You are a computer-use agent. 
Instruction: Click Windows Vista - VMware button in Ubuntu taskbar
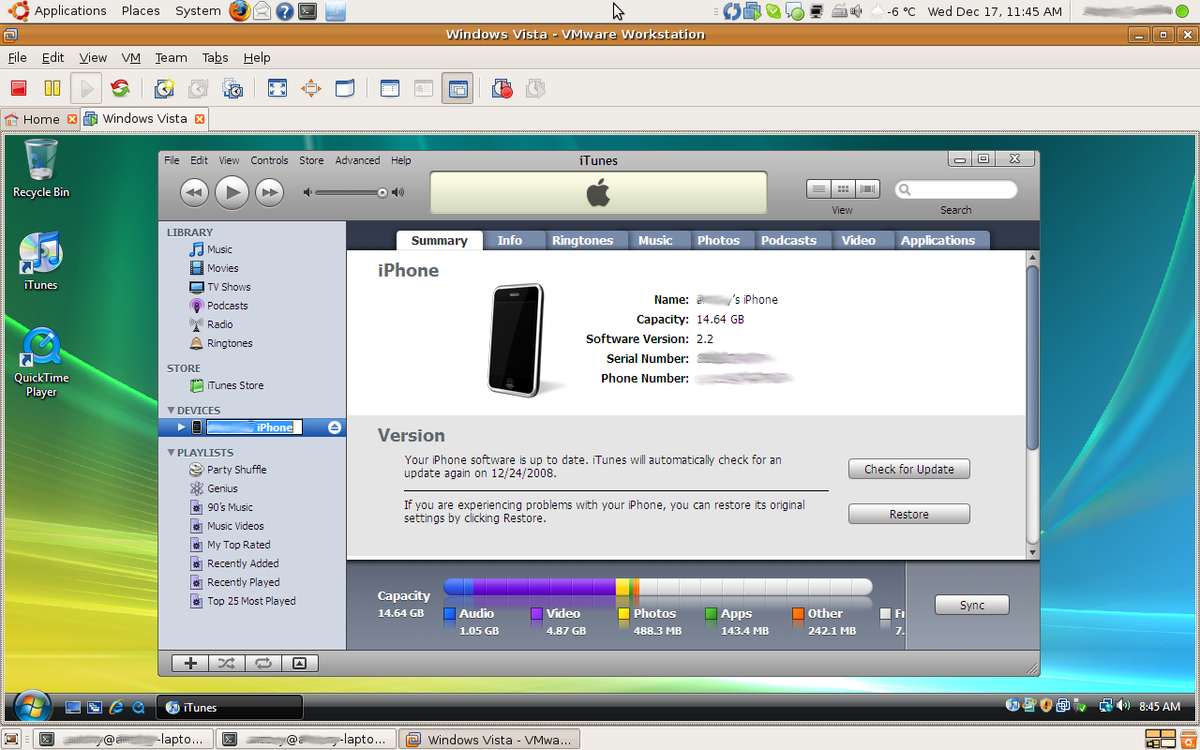pyautogui.click(x=489, y=740)
